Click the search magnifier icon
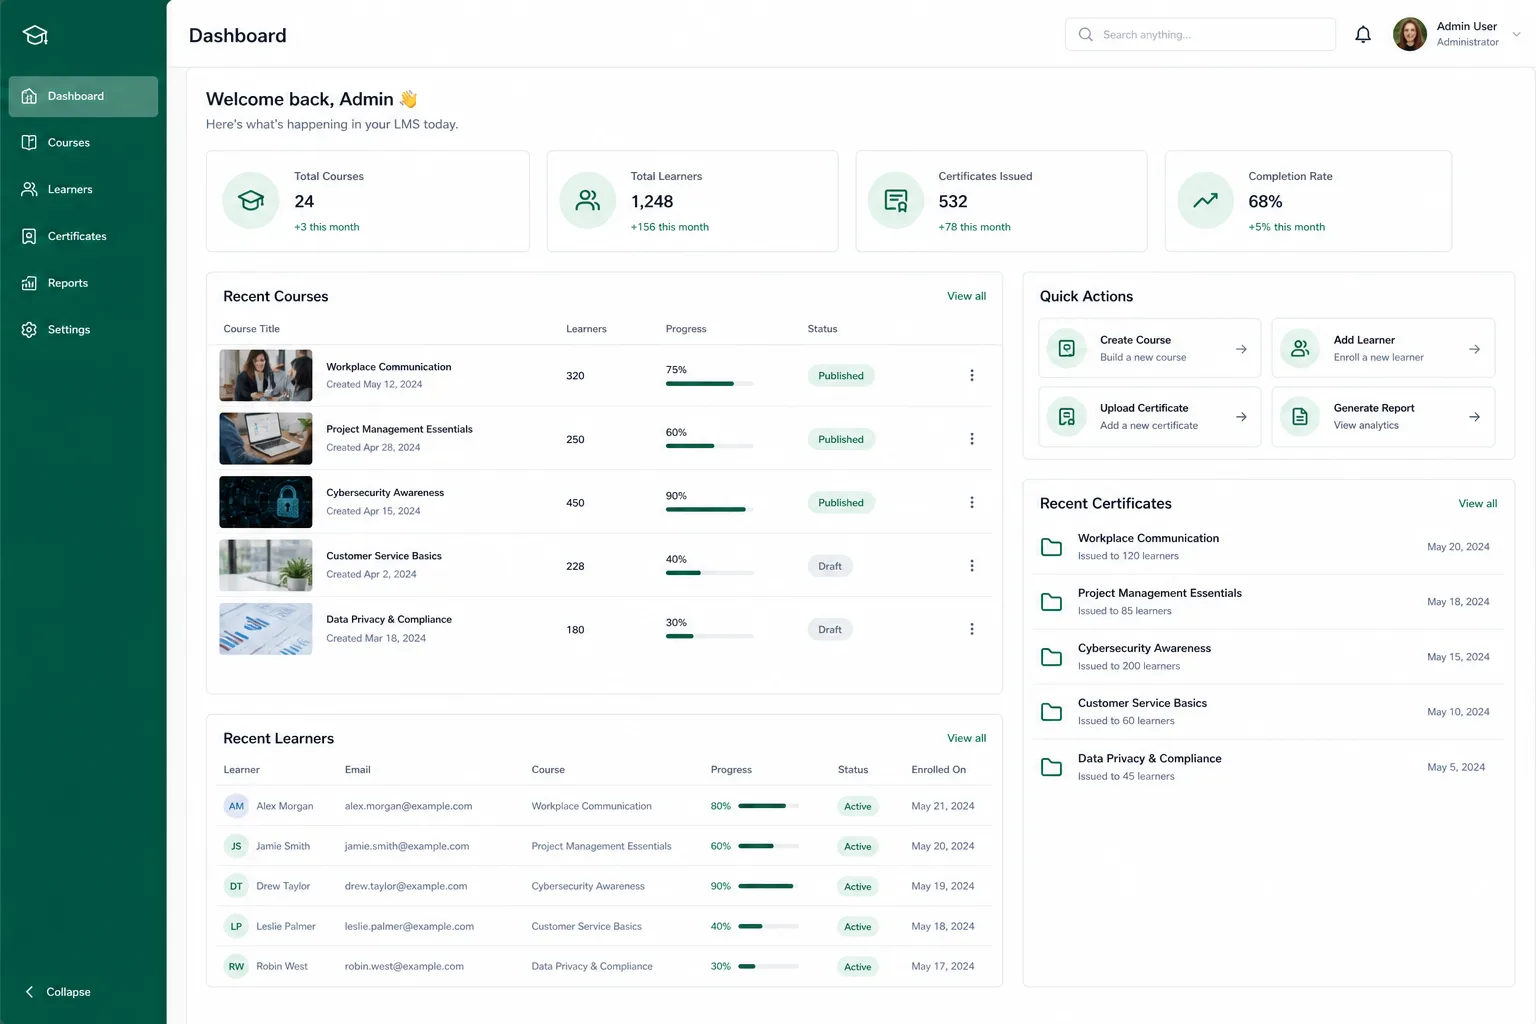 tap(1086, 34)
